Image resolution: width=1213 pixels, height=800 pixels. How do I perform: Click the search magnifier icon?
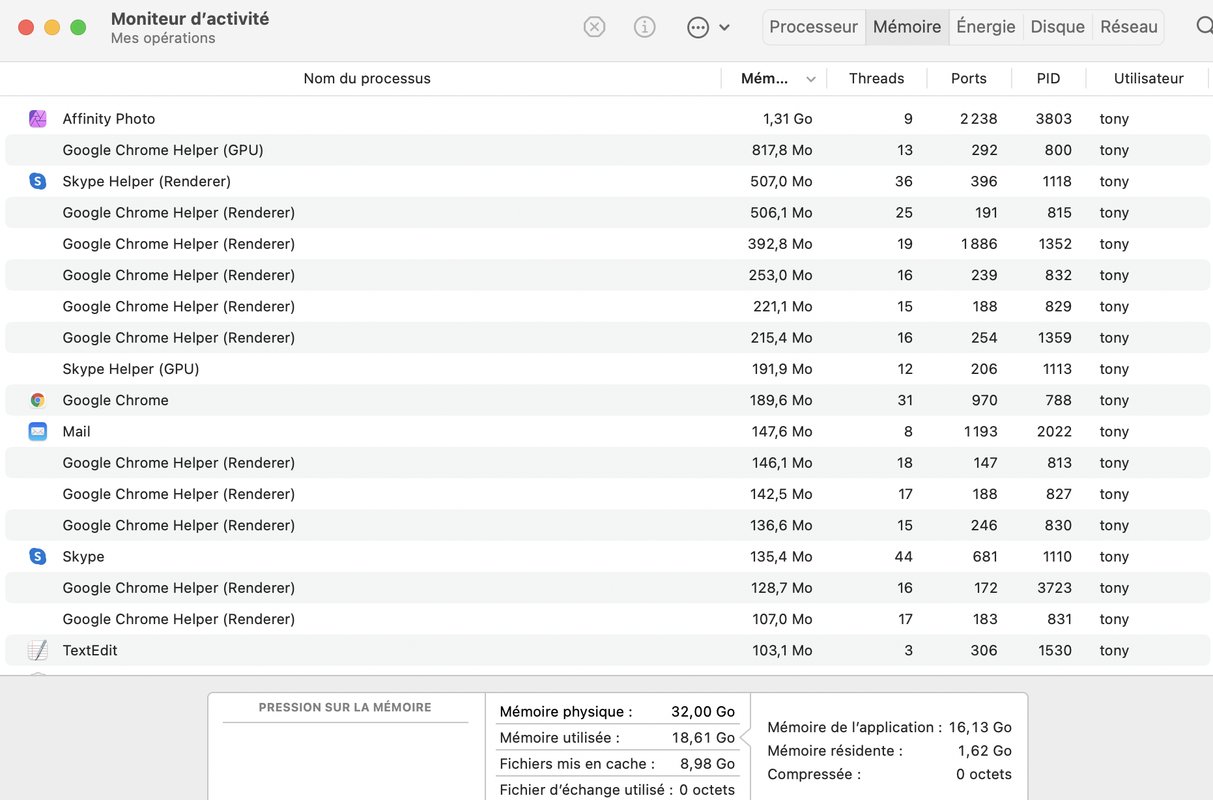(1204, 26)
